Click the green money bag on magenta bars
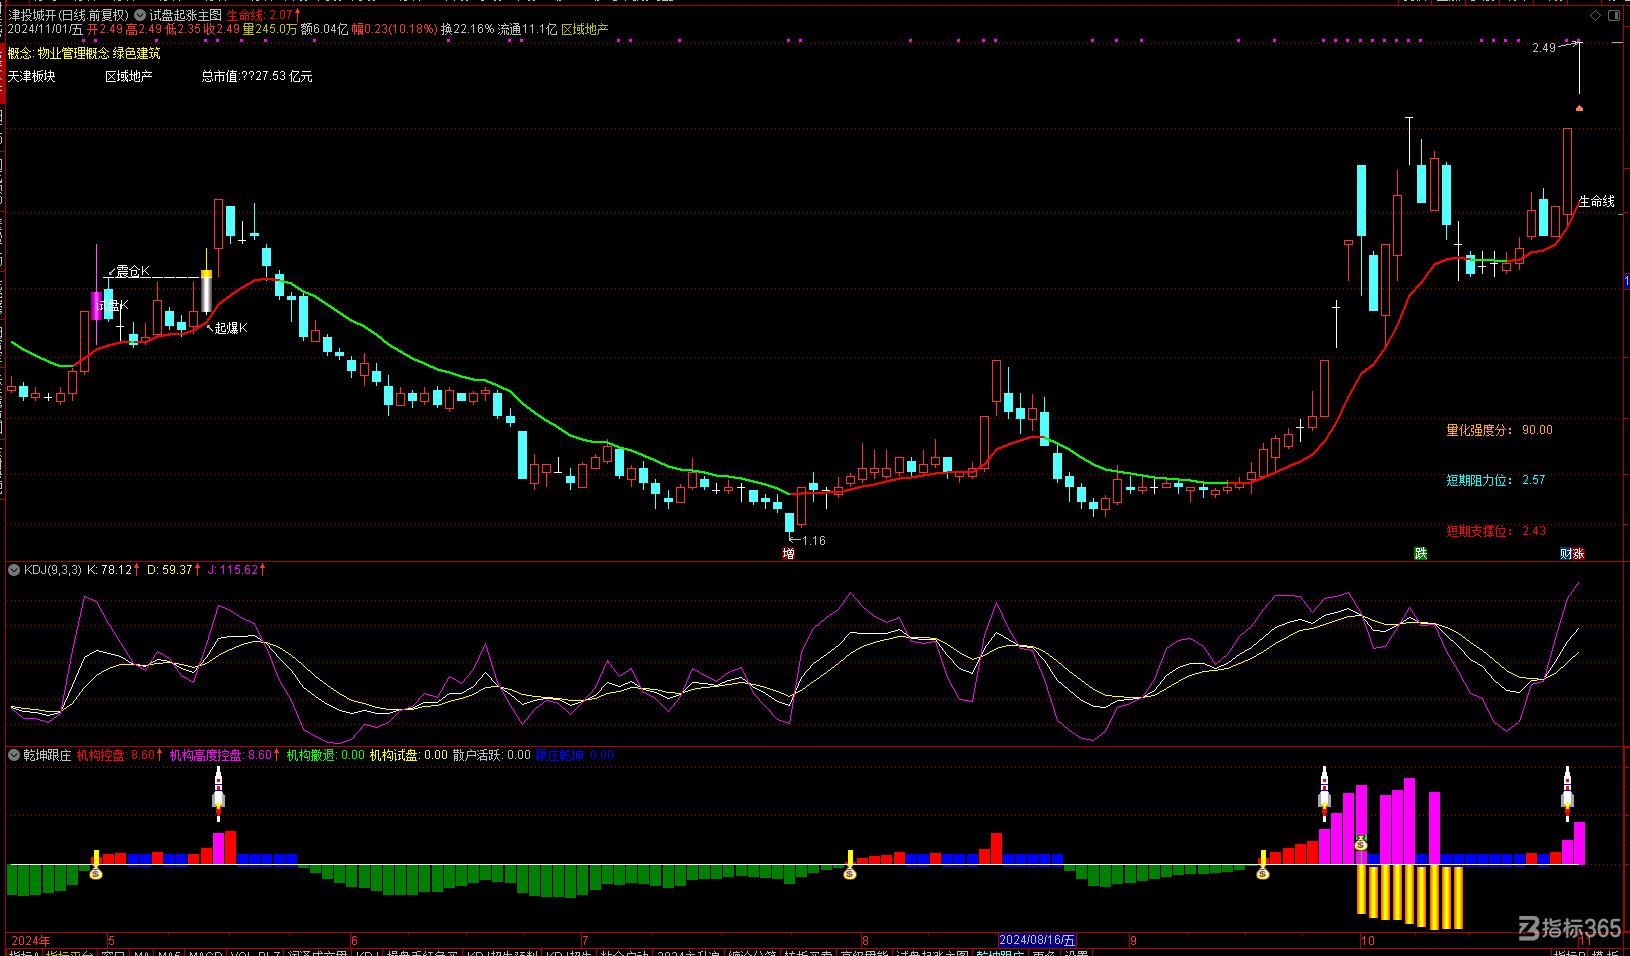This screenshot has width=1630, height=956. tap(1361, 843)
